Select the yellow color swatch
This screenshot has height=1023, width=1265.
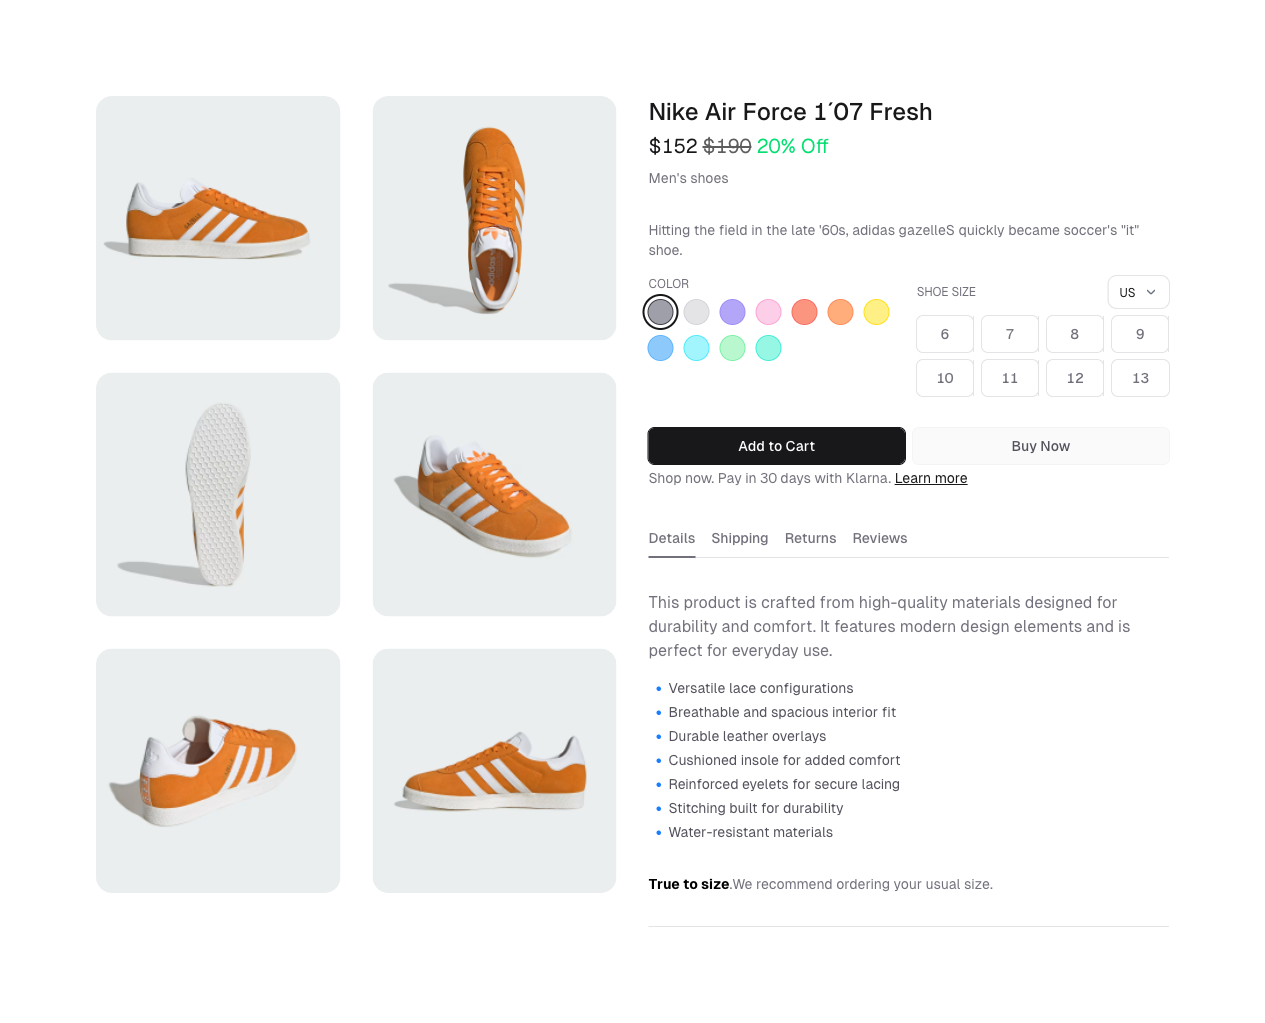(876, 311)
